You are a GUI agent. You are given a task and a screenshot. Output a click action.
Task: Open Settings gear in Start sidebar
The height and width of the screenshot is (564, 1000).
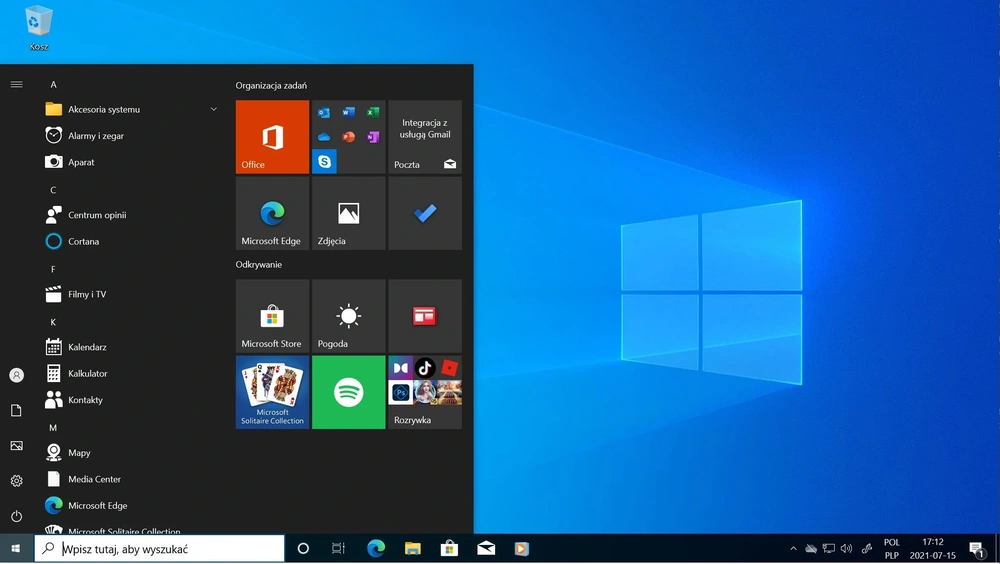tap(17, 481)
